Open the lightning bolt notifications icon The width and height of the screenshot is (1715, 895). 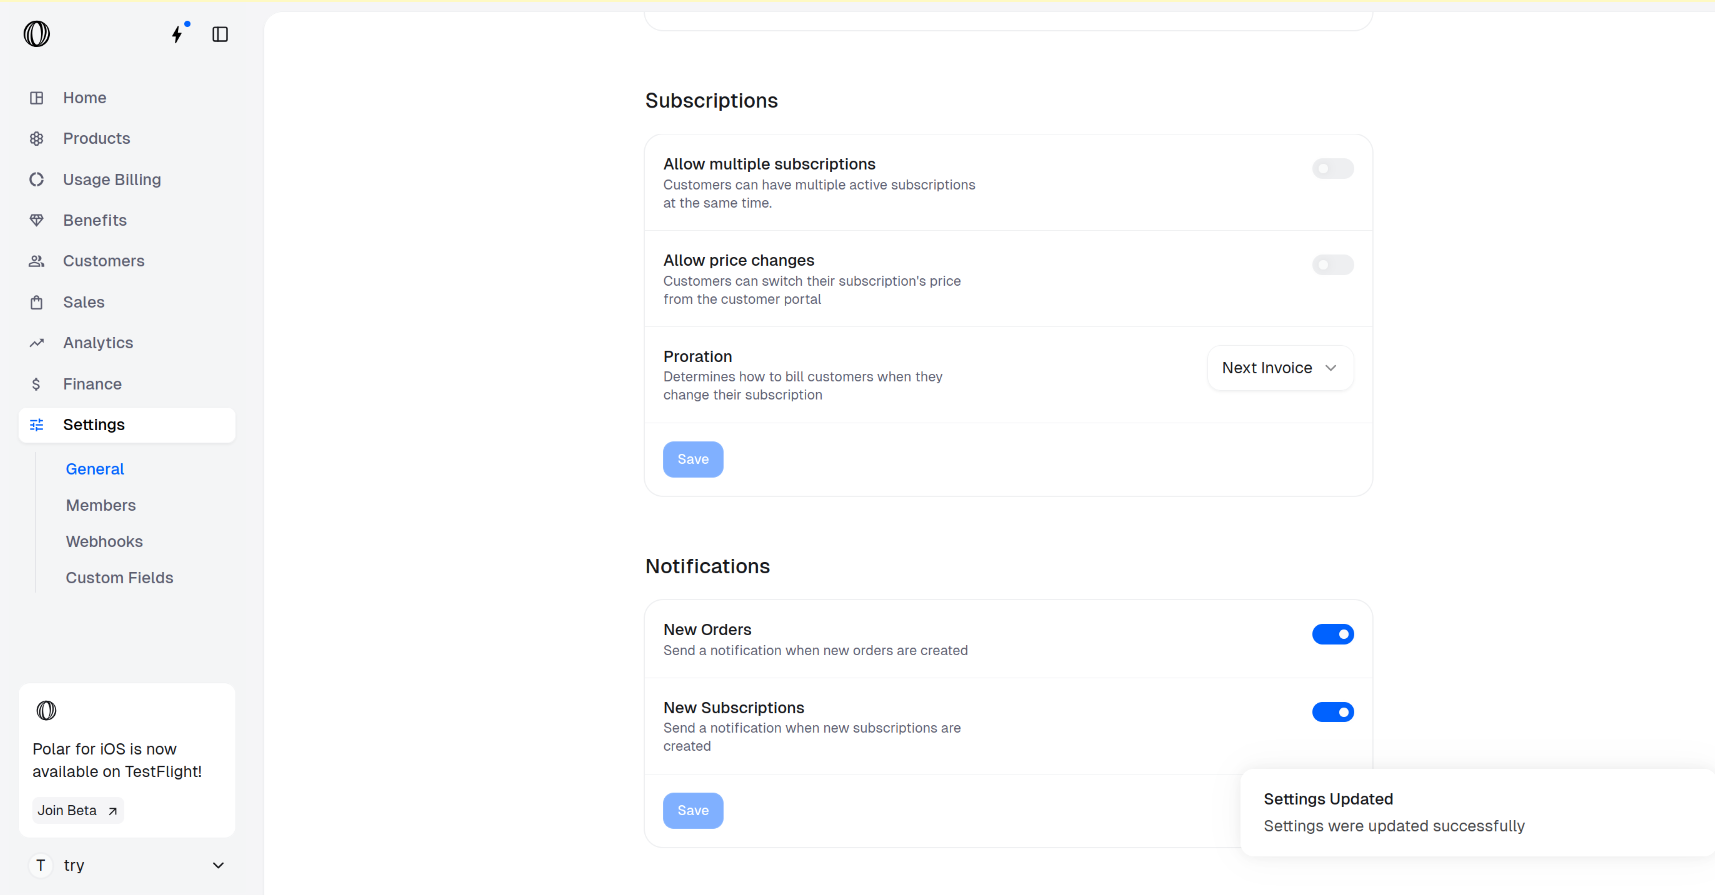click(178, 34)
